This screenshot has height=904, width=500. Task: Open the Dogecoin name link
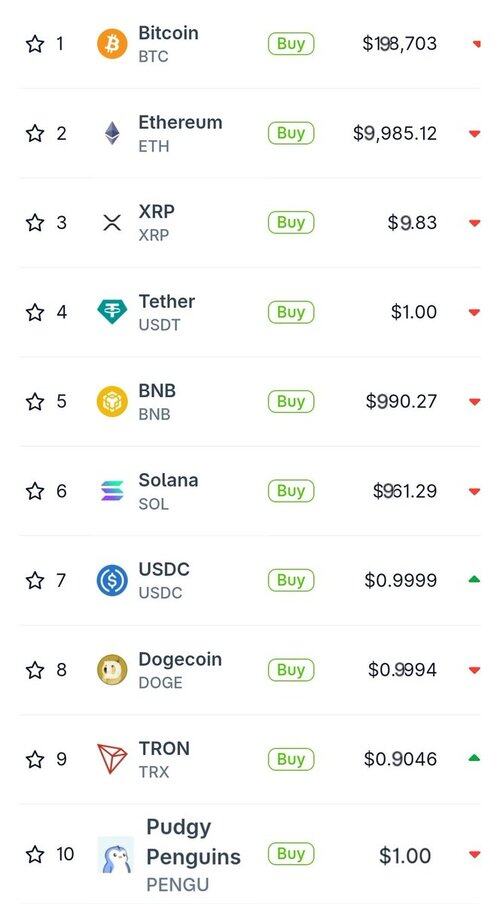pyautogui.click(x=180, y=659)
